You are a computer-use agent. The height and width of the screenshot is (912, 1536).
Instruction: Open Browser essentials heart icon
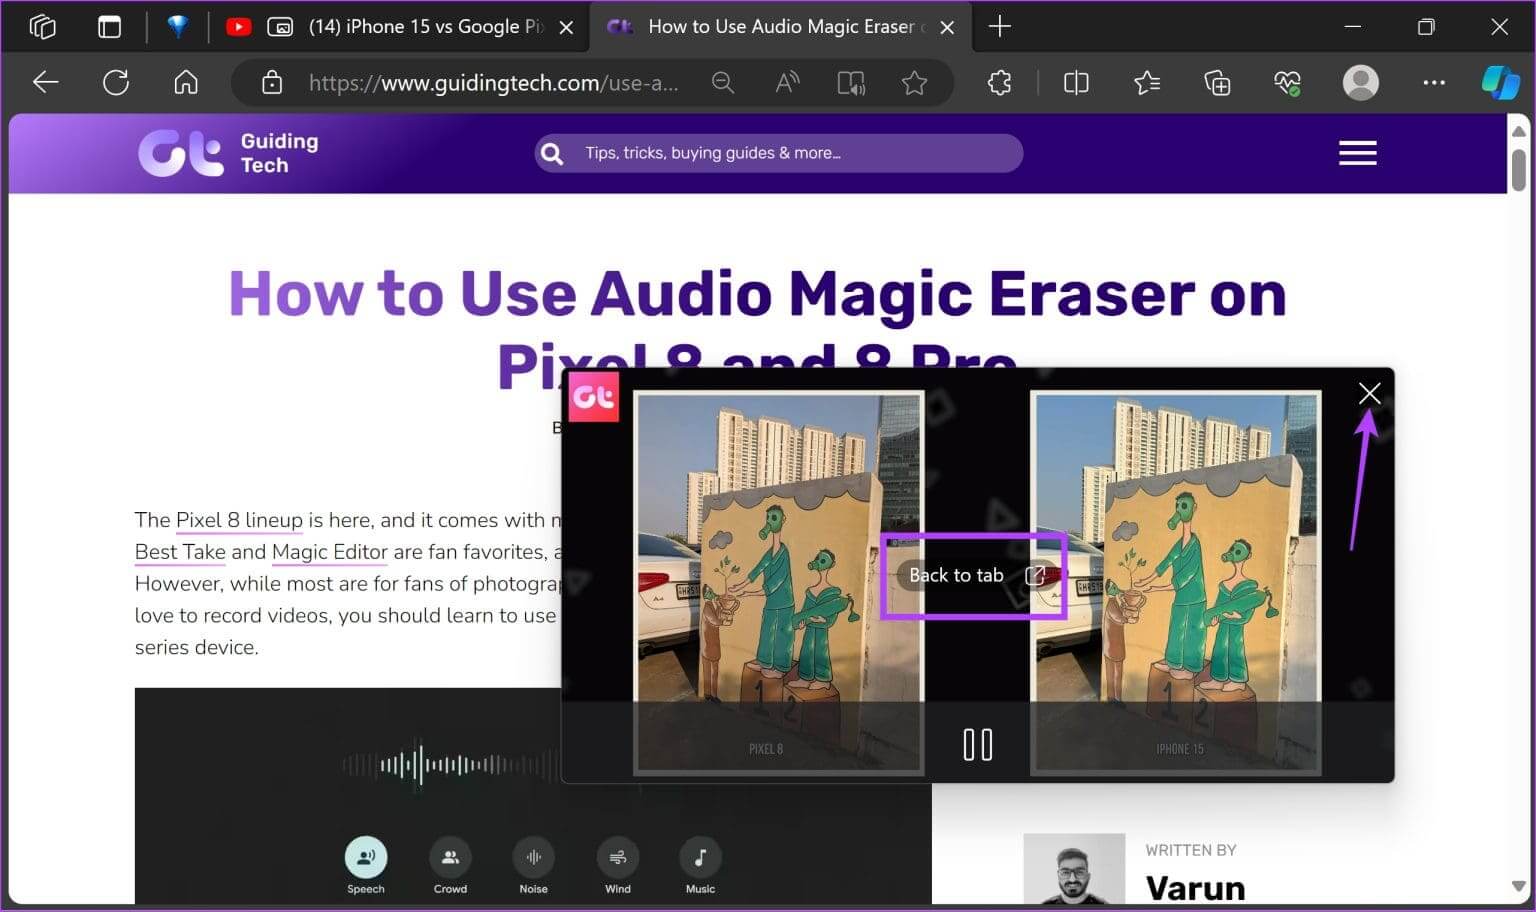(x=1288, y=83)
